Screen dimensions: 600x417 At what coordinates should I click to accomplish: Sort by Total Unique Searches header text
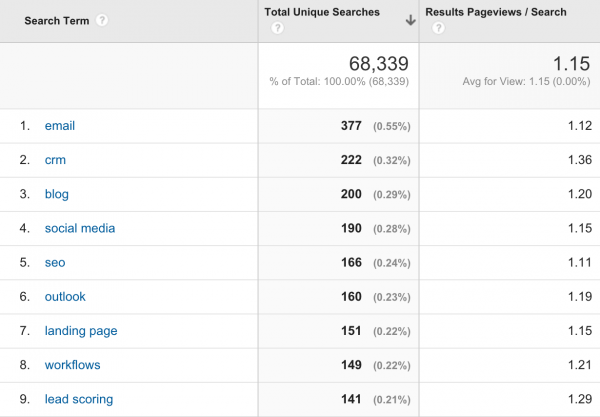coord(322,12)
